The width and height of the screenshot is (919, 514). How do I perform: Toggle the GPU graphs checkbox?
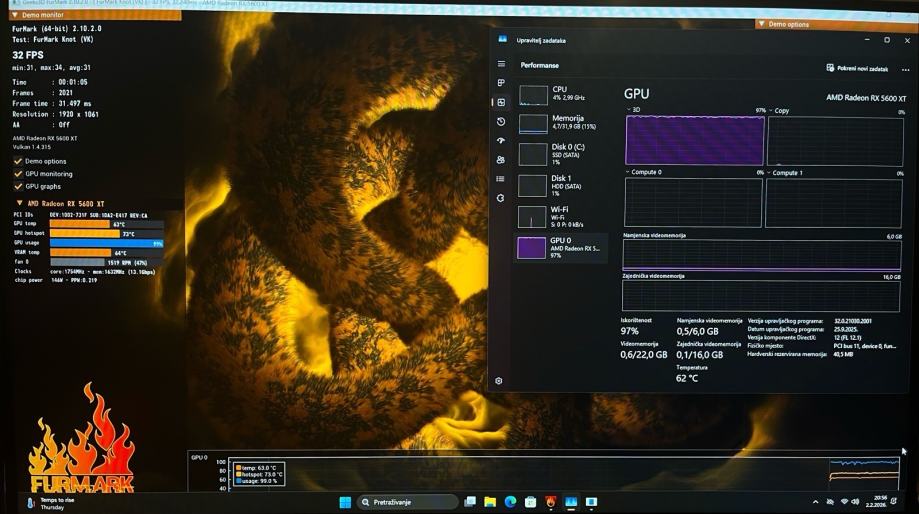pyautogui.click(x=18, y=186)
